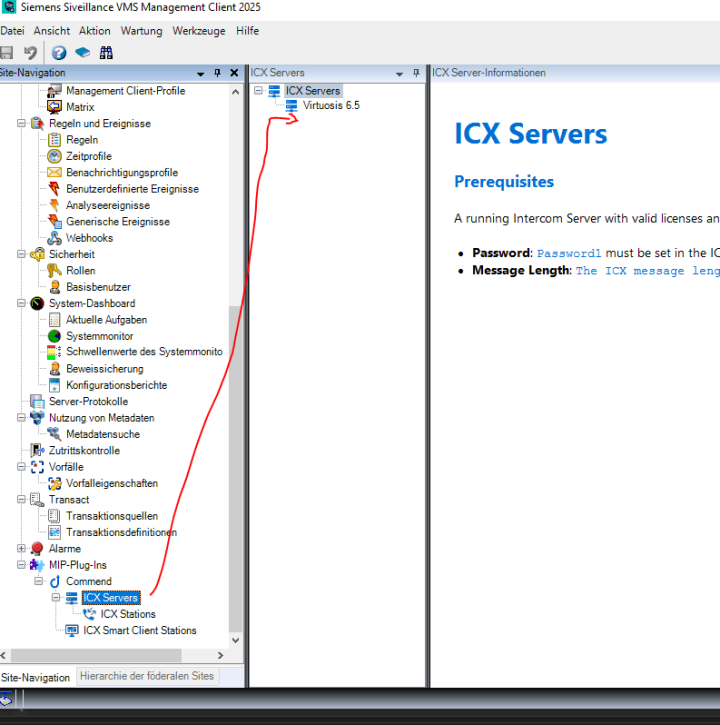
Task: Click the Webhooks icon in the tree
Action: pyautogui.click(x=55, y=238)
